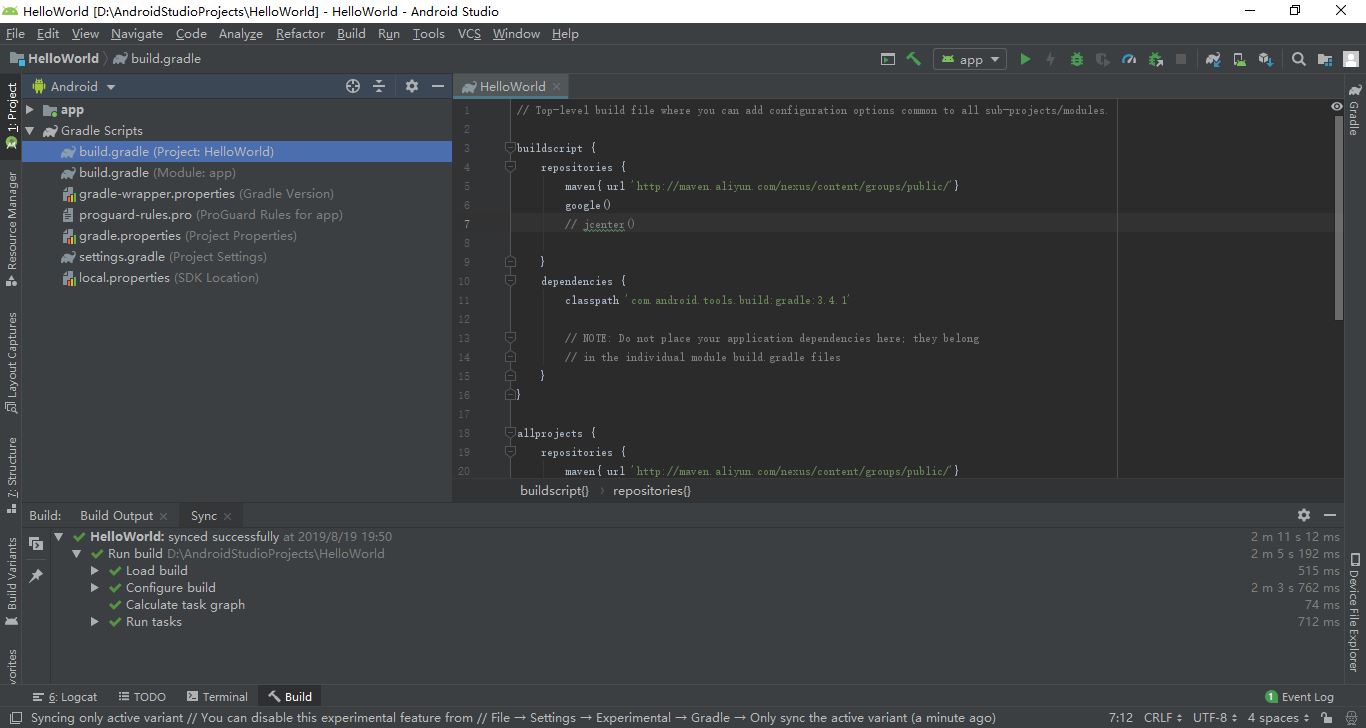
Task: Profile the app with the gauge icon
Action: (1129, 59)
